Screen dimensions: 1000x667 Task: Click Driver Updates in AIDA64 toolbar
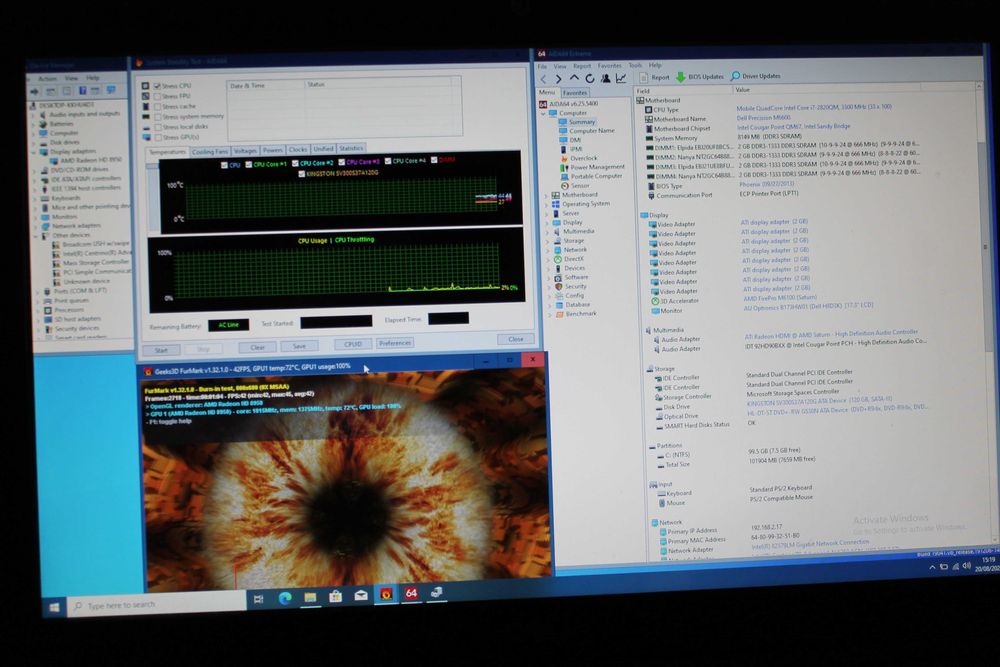point(755,76)
